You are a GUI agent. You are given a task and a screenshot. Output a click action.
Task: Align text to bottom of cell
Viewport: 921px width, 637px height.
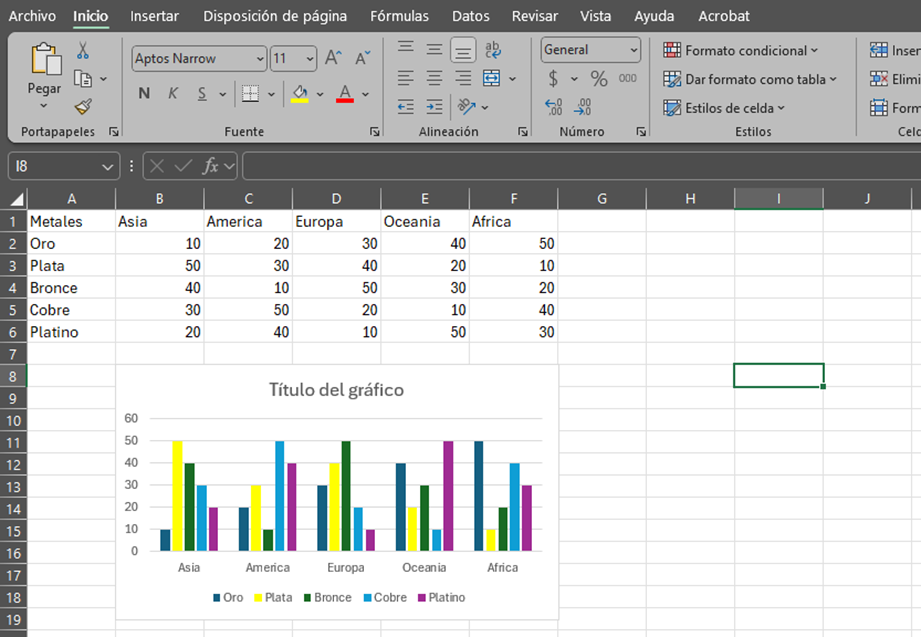point(463,50)
